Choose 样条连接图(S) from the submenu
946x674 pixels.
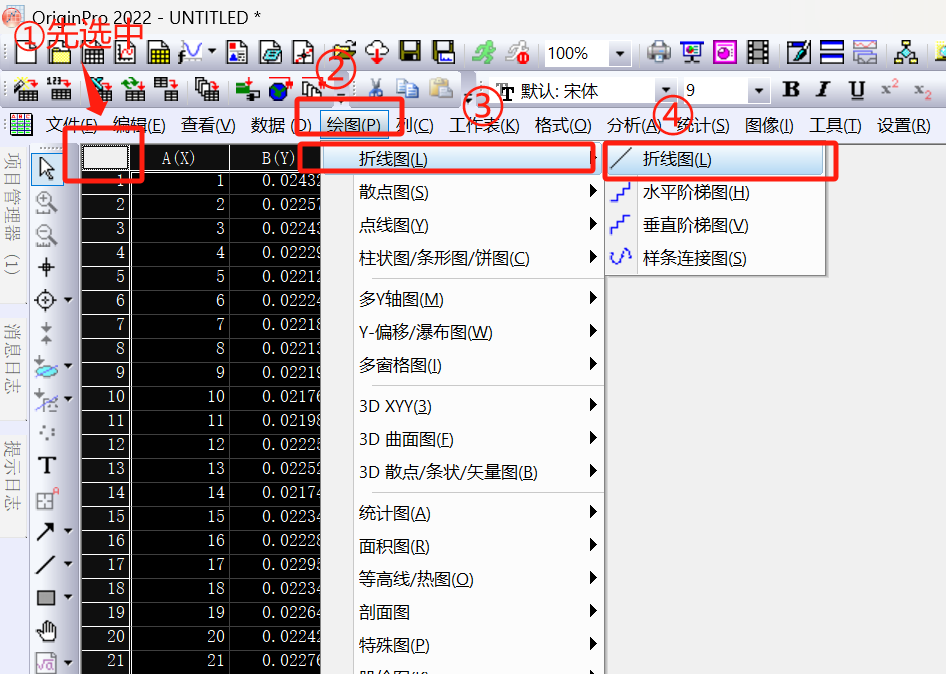click(x=715, y=258)
